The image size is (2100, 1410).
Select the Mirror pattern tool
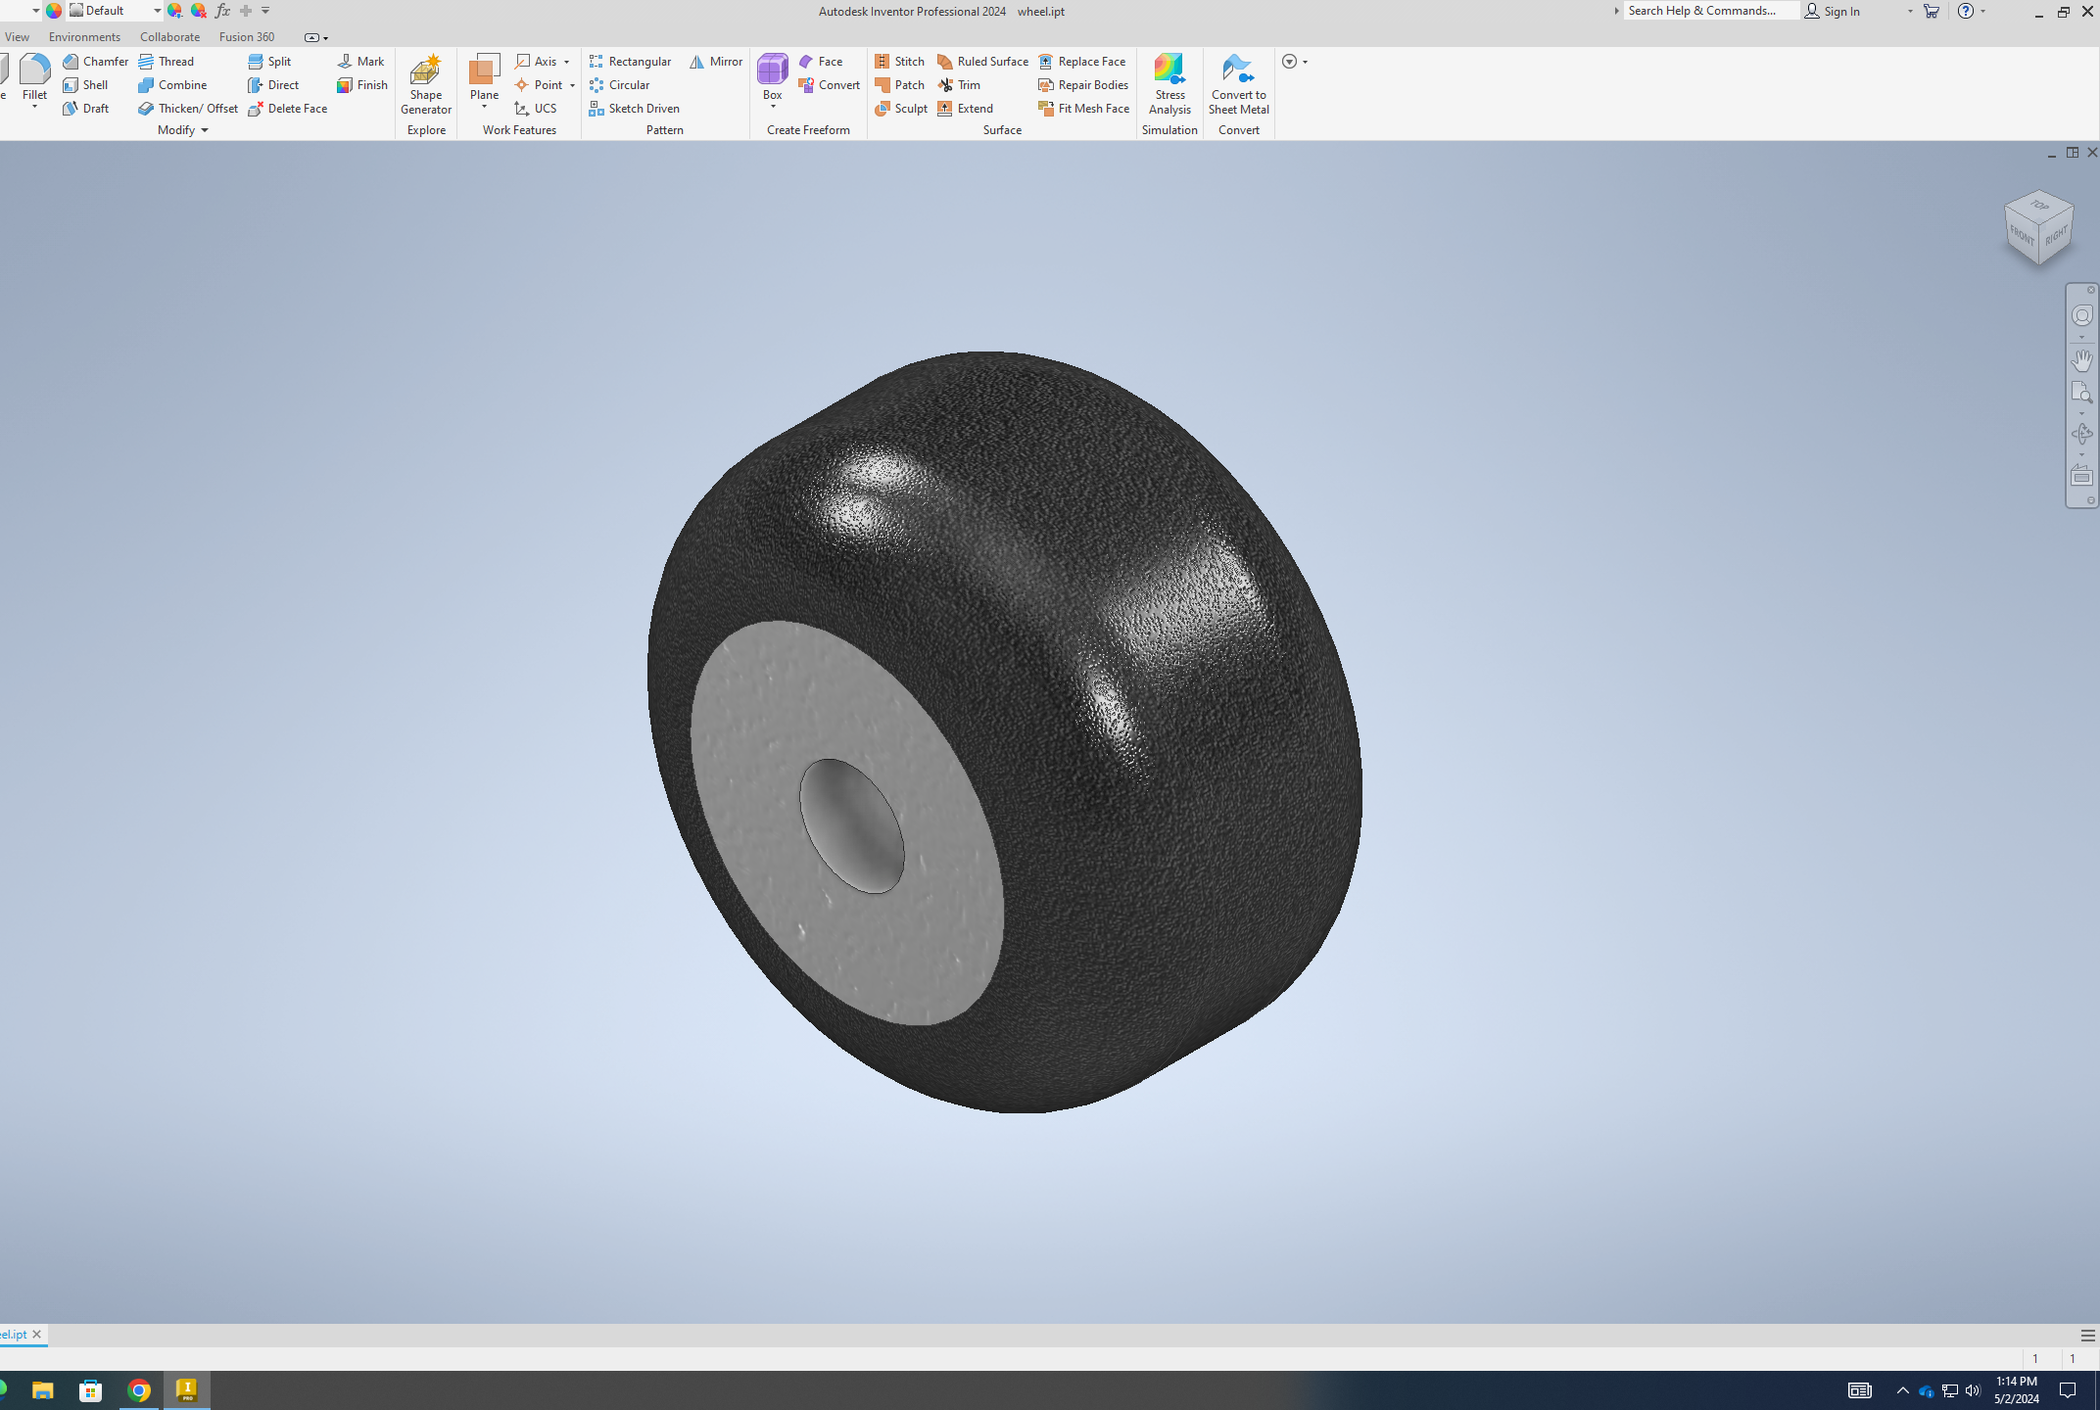(x=716, y=61)
